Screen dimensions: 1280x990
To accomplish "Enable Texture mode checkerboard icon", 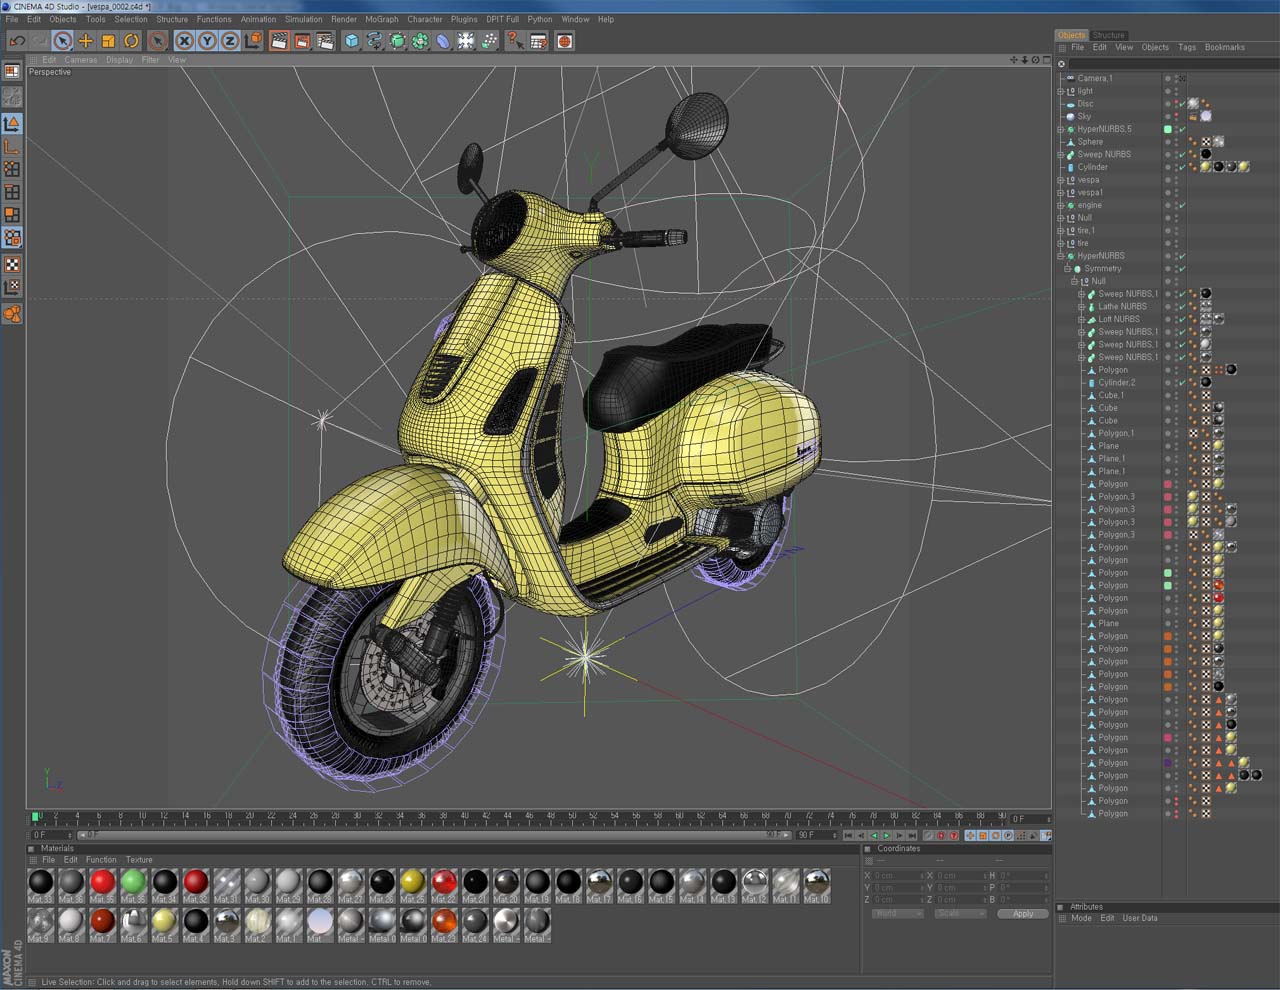I will point(12,265).
